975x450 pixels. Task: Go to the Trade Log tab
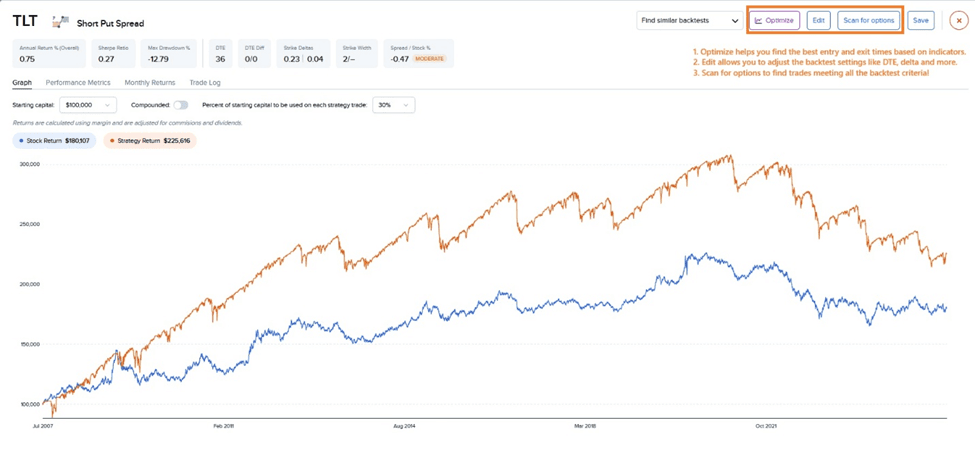click(x=205, y=83)
